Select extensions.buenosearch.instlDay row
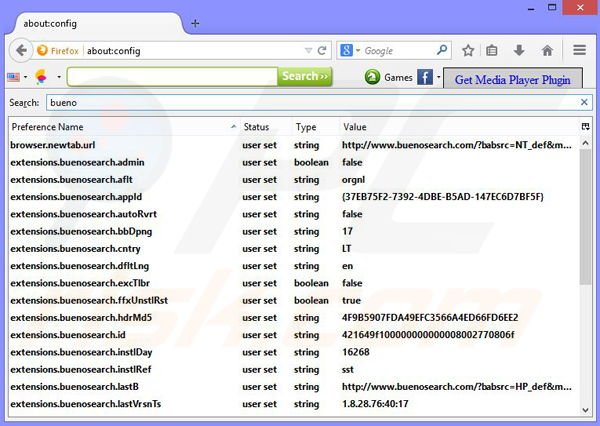The height and width of the screenshot is (426, 600). pos(294,352)
